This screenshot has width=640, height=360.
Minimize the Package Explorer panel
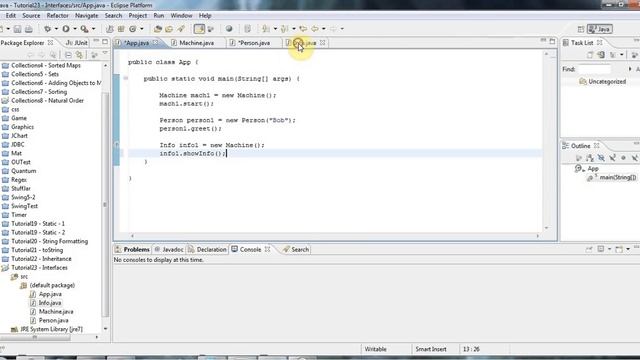point(96,42)
